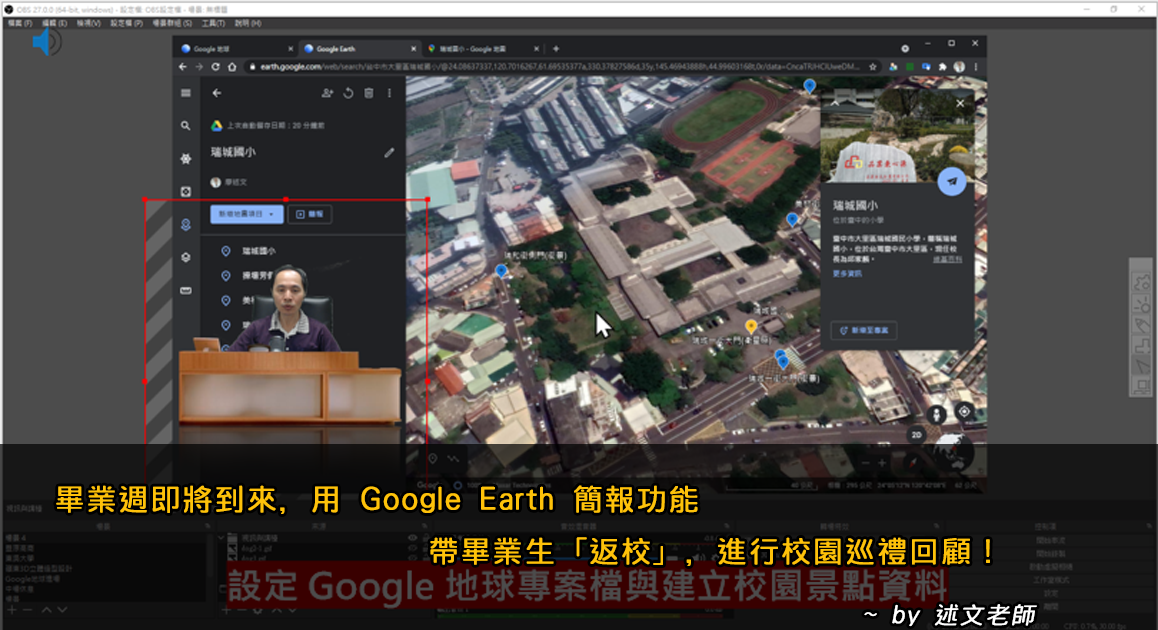Open the Chrome profile avatar

click(959, 66)
